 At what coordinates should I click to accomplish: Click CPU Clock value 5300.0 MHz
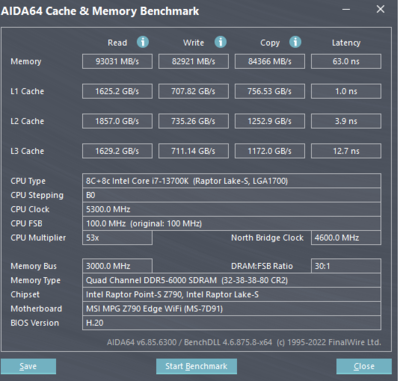pos(231,209)
